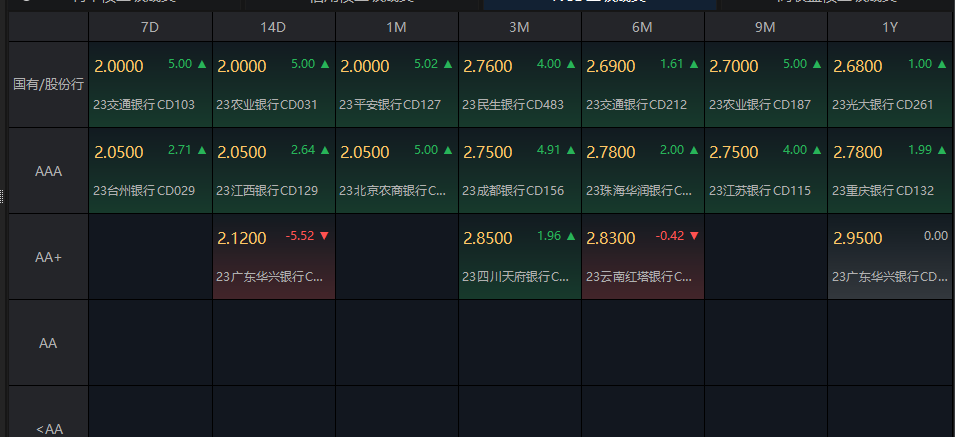Screen dimensions: 955x437
Task: Open the 23农业银行CD187 quote cell
Action: point(766,85)
